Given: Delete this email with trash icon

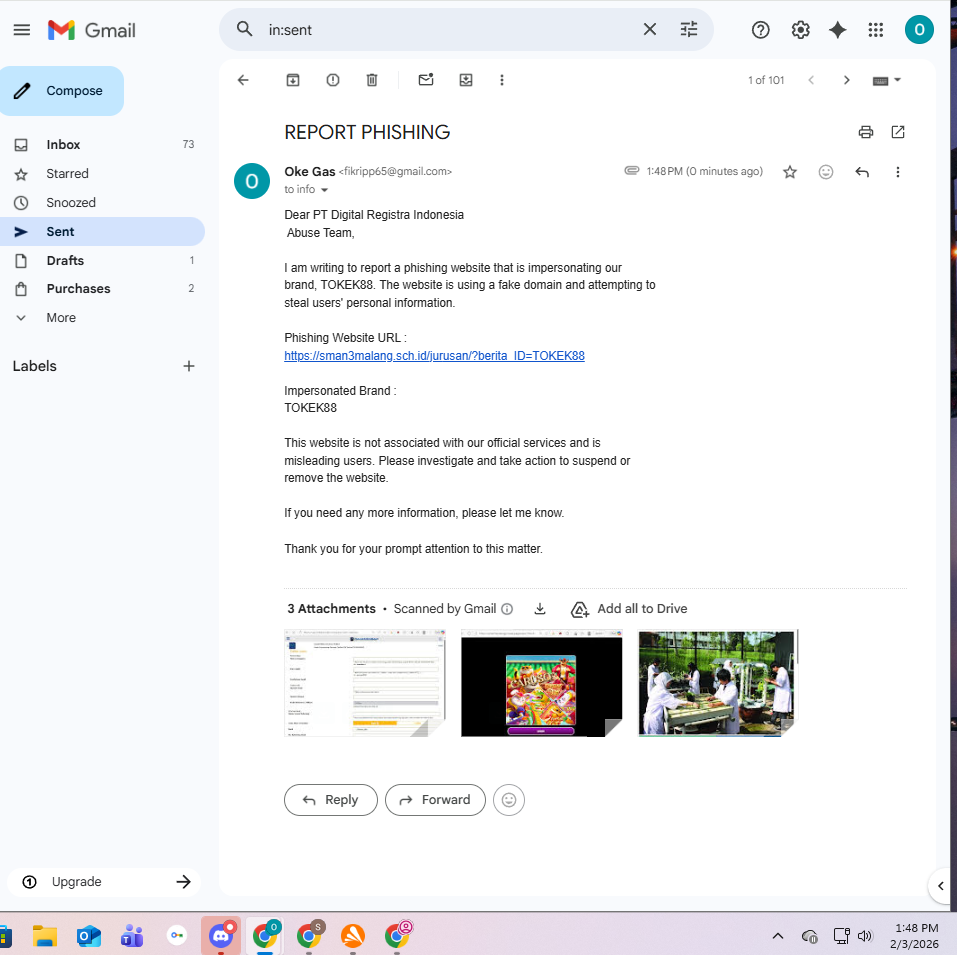Looking at the screenshot, I should (x=372, y=80).
